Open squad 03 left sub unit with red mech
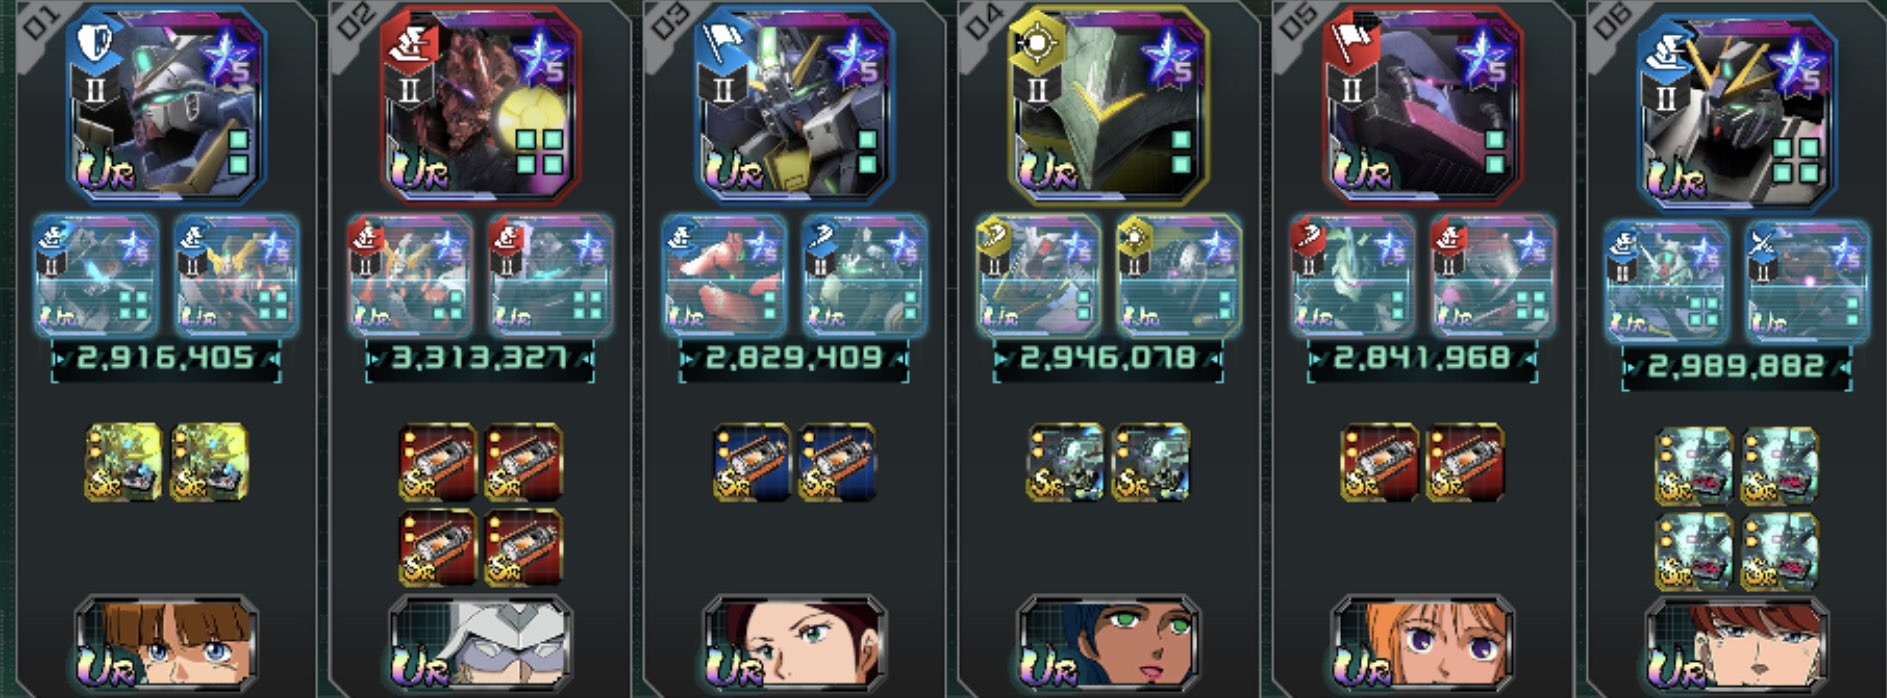Viewport: 1887px width, 698px height. click(724, 275)
